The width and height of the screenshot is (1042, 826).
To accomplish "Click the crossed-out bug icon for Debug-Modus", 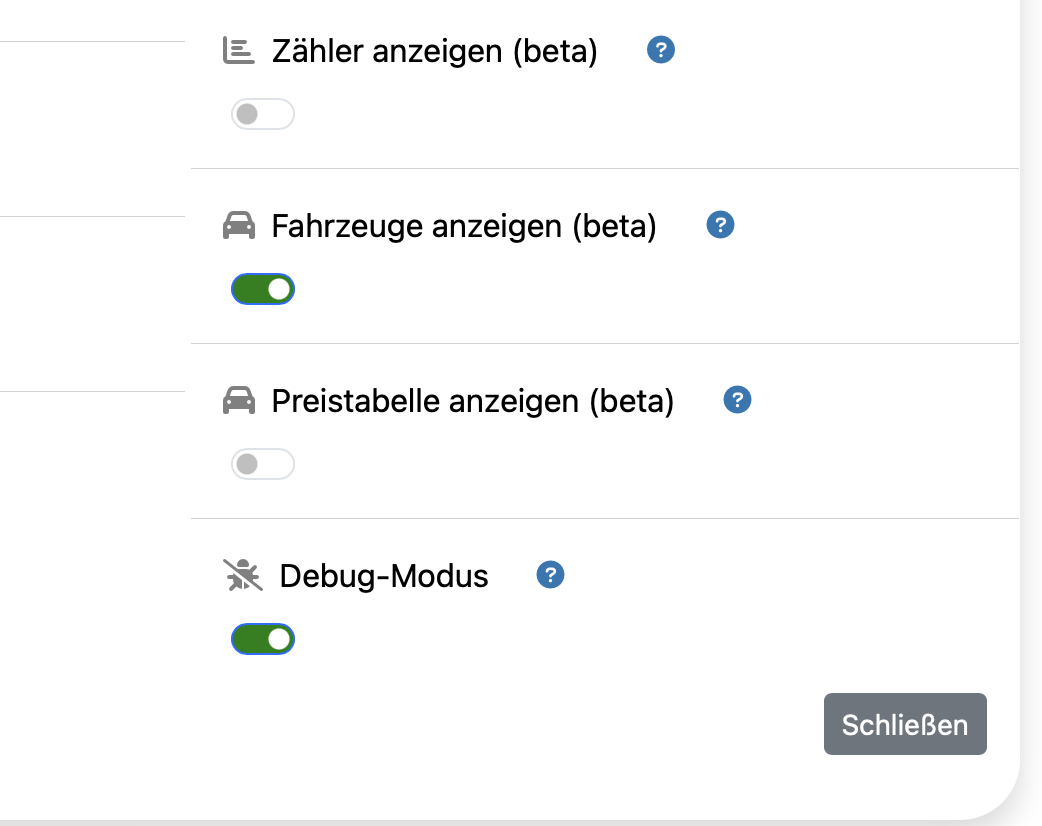I will point(242,576).
